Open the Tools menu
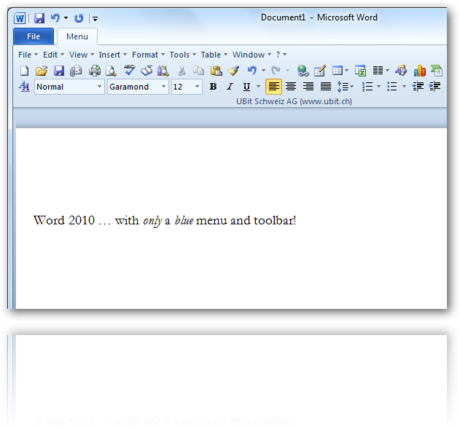Screen dimensions: 460x429 [183, 55]
